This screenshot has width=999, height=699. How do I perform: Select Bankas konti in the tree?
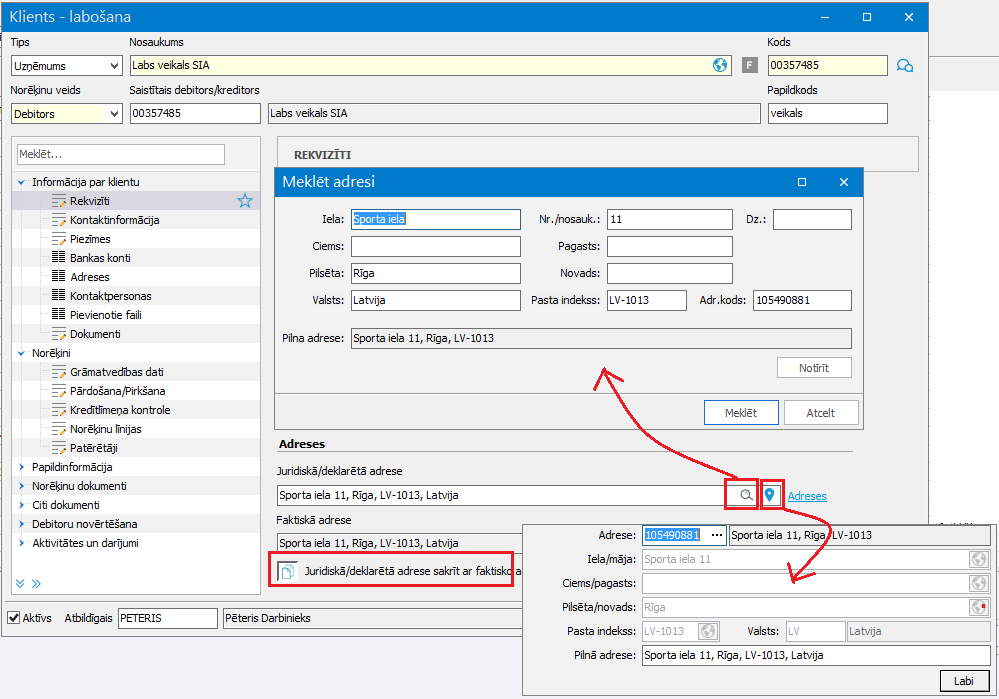pos(100,258)
